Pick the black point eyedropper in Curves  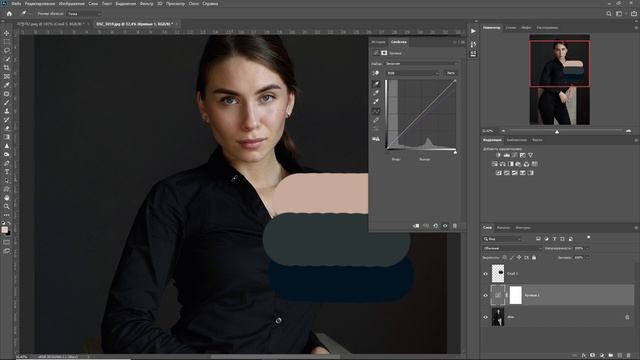(376, 84)
